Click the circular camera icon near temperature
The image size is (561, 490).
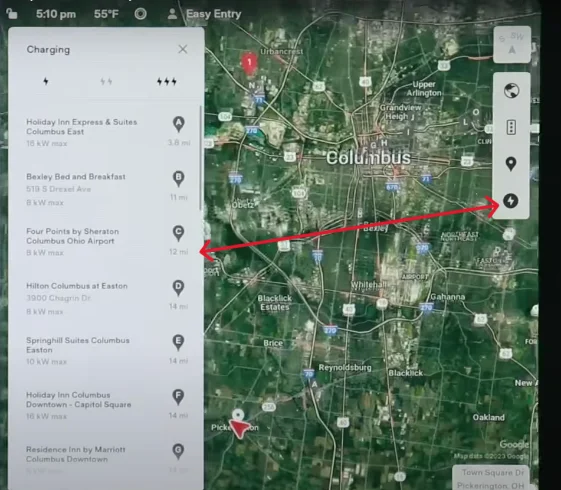pos(140,14)
